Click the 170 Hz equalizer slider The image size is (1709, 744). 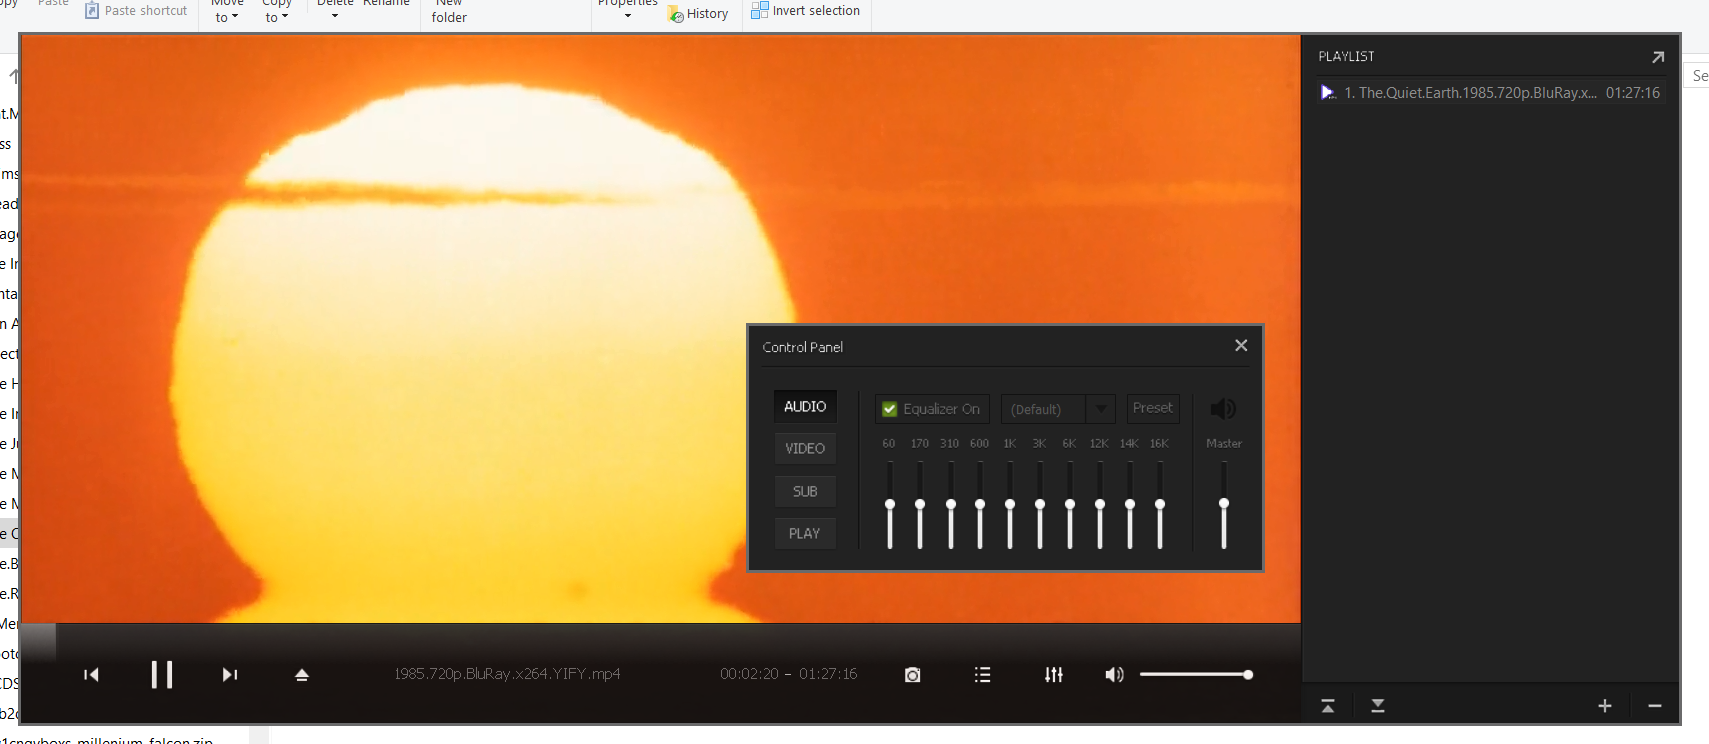click(x=920, y=505)
